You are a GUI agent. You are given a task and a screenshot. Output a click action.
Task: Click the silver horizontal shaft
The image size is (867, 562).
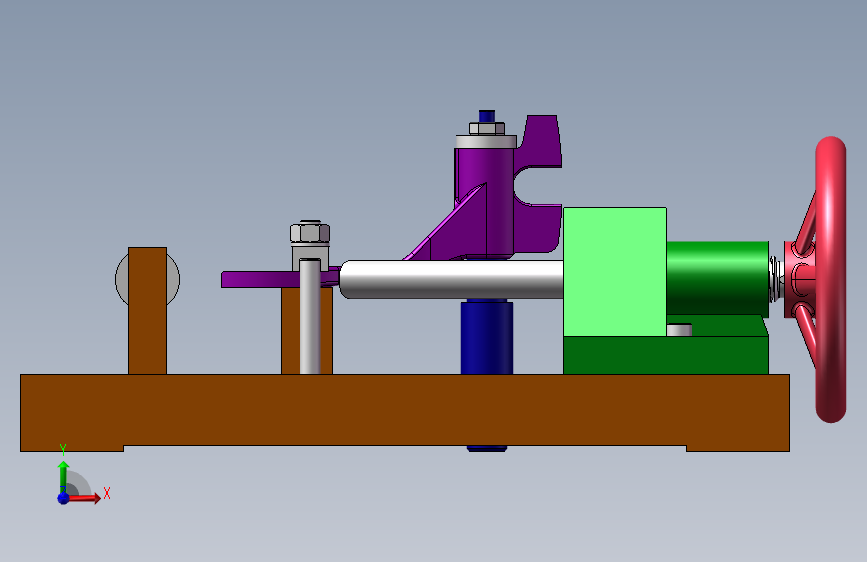point(452,279)
